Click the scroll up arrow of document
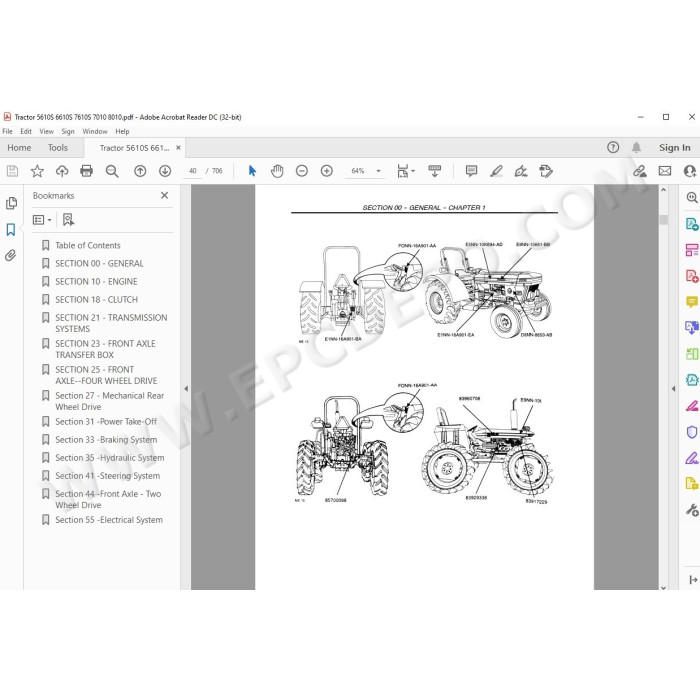Viewport: 700px width, 700px height. [x=663, y=190]
